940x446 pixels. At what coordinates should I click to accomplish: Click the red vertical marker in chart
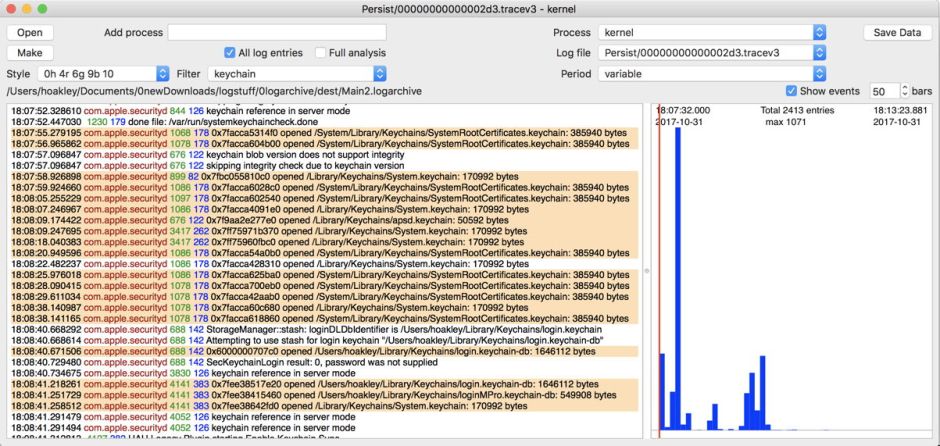click(x=659, y=300)
